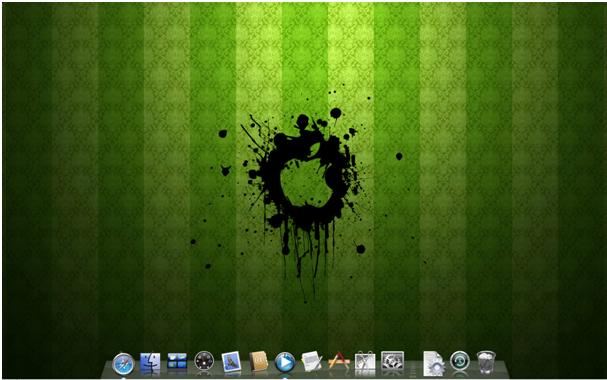This screenshot has height=380, width=607.
Task: Launch Time Machine from the dock
Action: (x=460, y=361)
